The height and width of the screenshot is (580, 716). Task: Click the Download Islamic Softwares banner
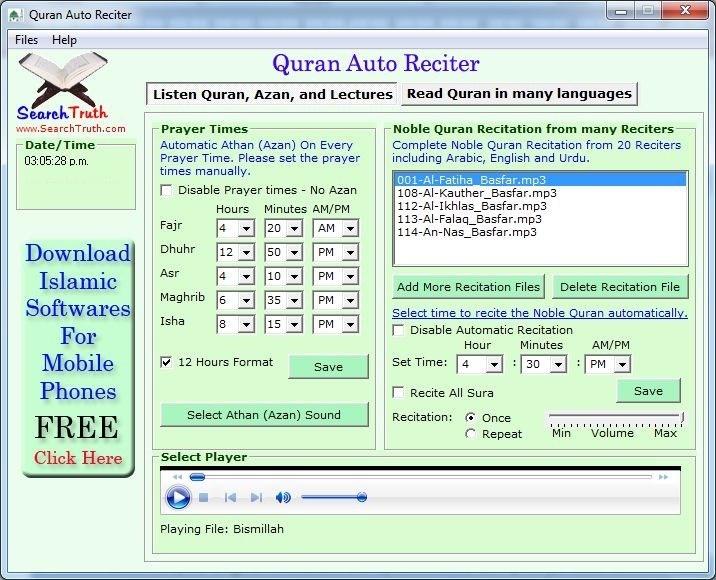tap(78, 359)
